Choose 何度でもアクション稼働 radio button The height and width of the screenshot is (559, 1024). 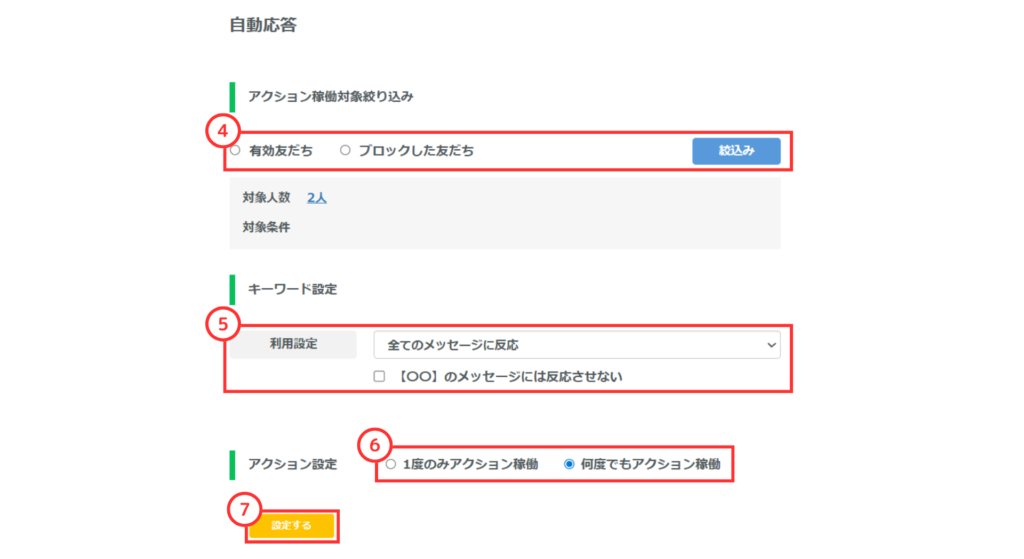pos(570,464)
